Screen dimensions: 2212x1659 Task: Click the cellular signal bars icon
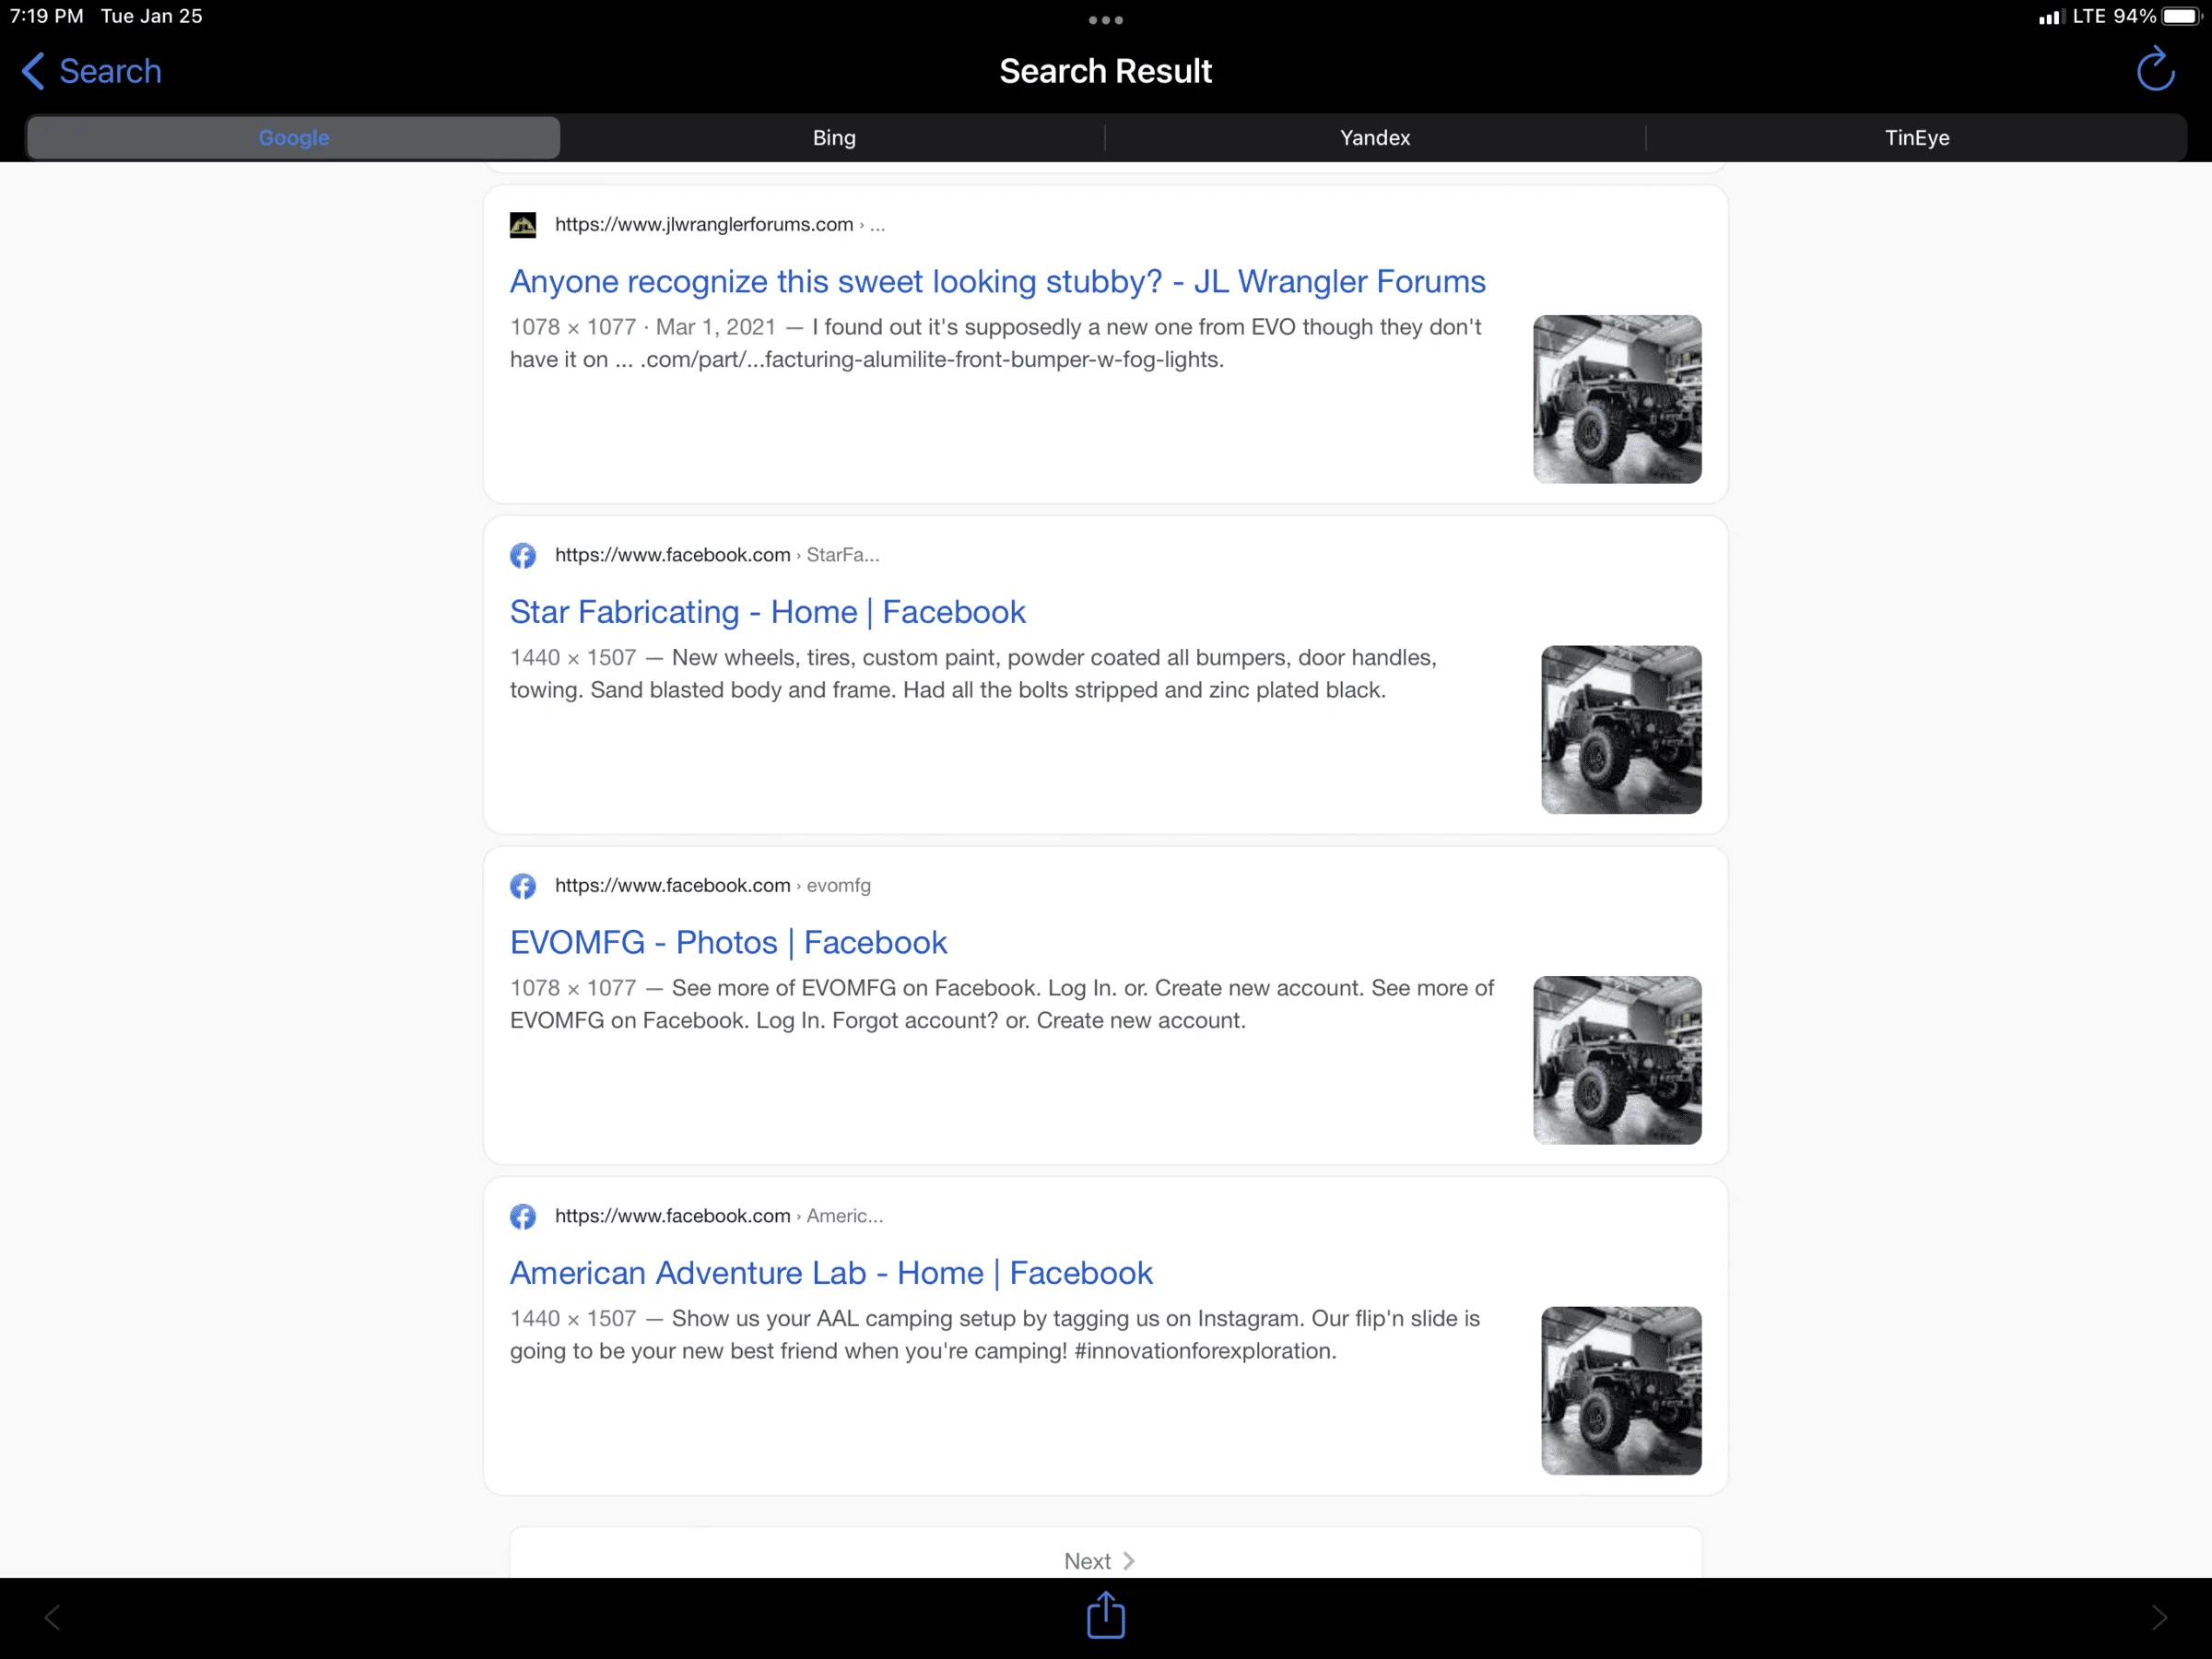[x=2051, y=17]
